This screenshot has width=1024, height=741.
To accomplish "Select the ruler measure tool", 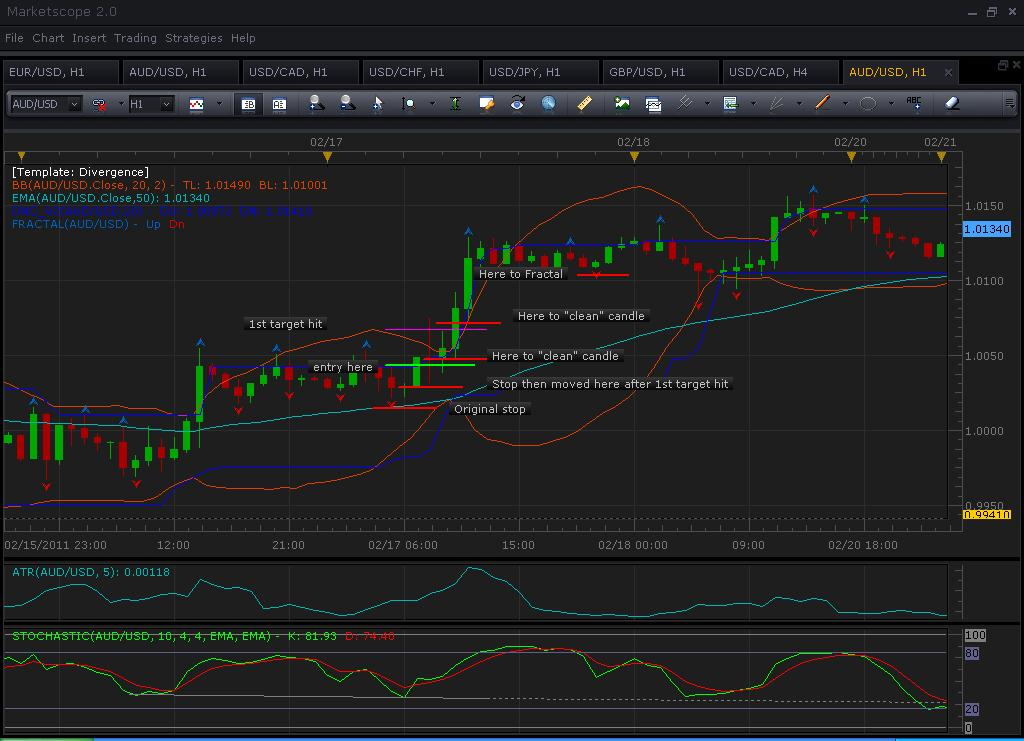I will (584, 103).
